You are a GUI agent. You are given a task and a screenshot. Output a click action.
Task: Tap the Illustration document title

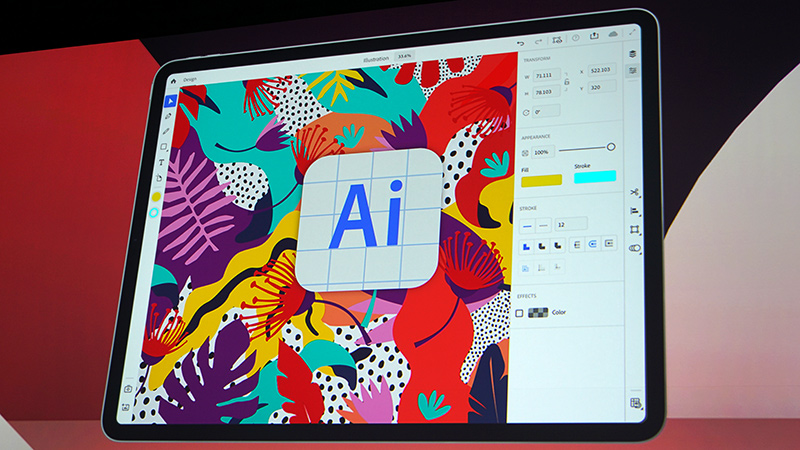click(376, 59)
